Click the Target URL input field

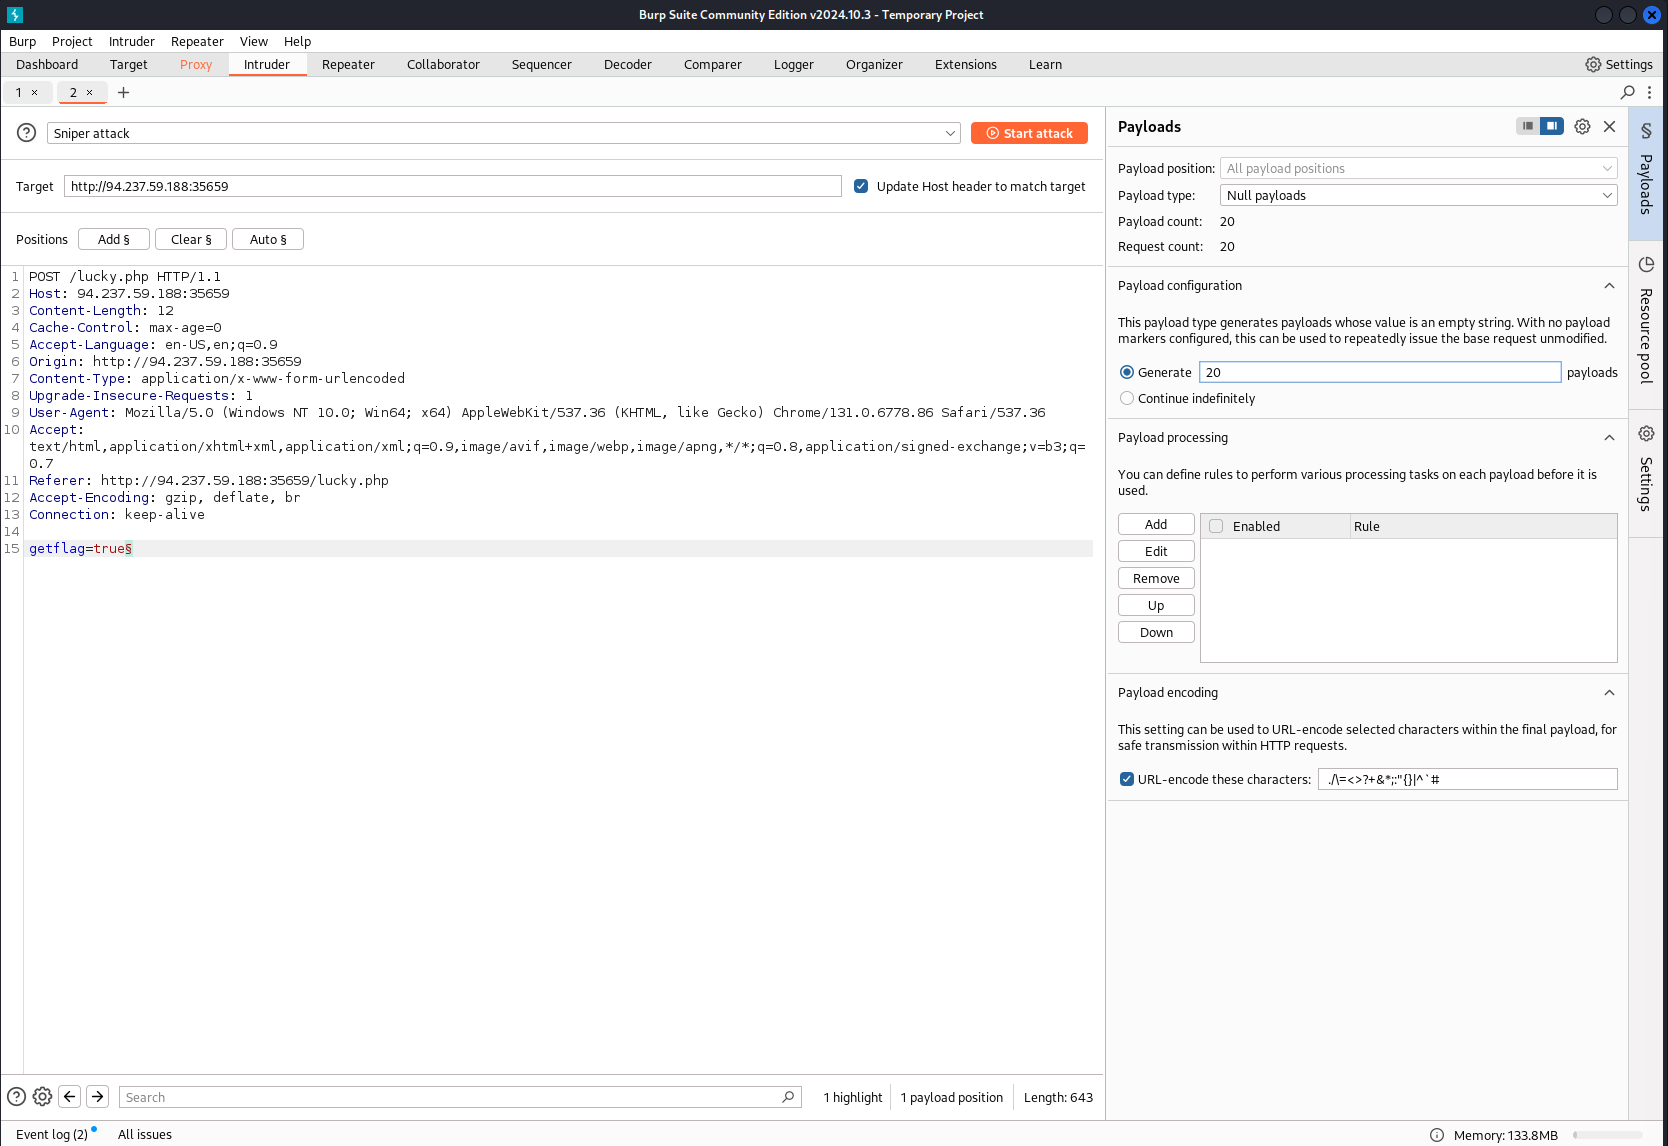coord(452,186)
